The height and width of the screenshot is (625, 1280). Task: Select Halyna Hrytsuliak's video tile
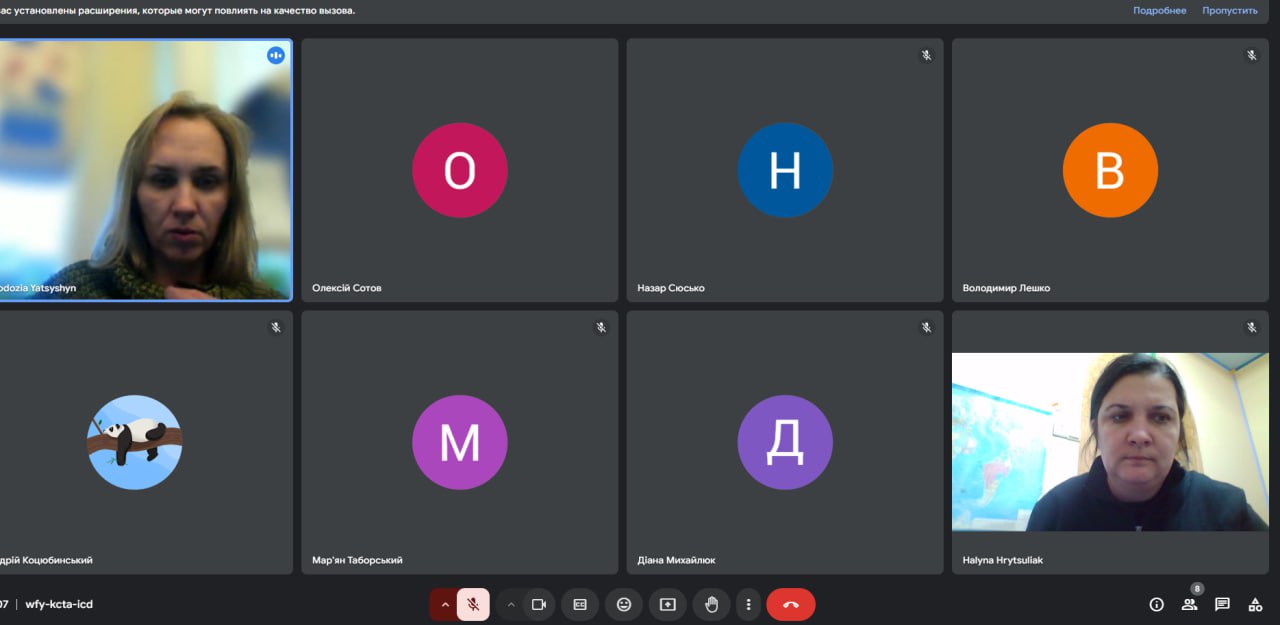[1110, 442]
